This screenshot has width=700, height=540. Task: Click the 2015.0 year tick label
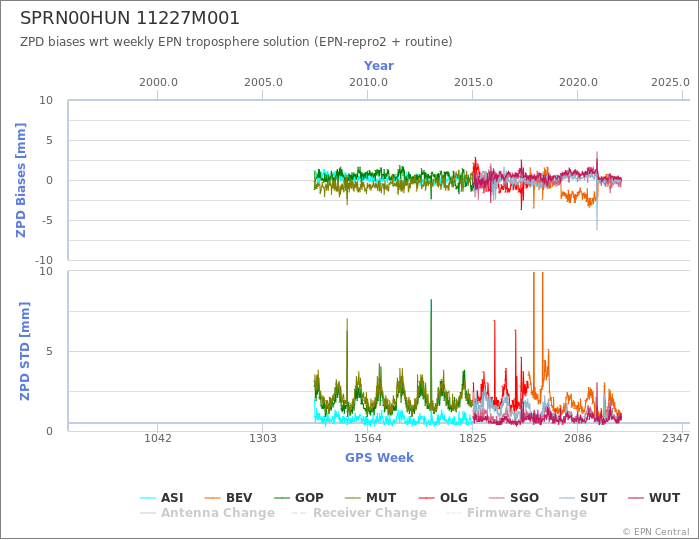tap(473, 83)
